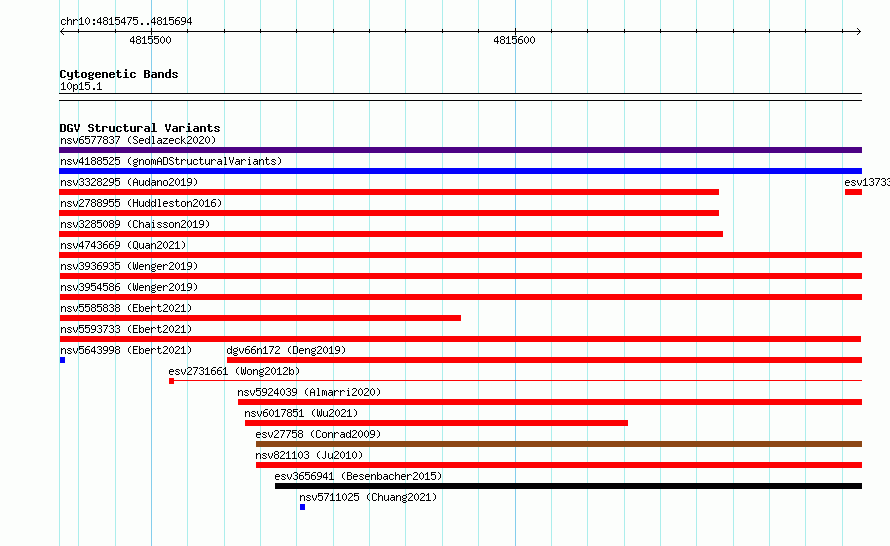Click the black esv3656941 (Besenbacher2015) bar

tap(568, 486)
